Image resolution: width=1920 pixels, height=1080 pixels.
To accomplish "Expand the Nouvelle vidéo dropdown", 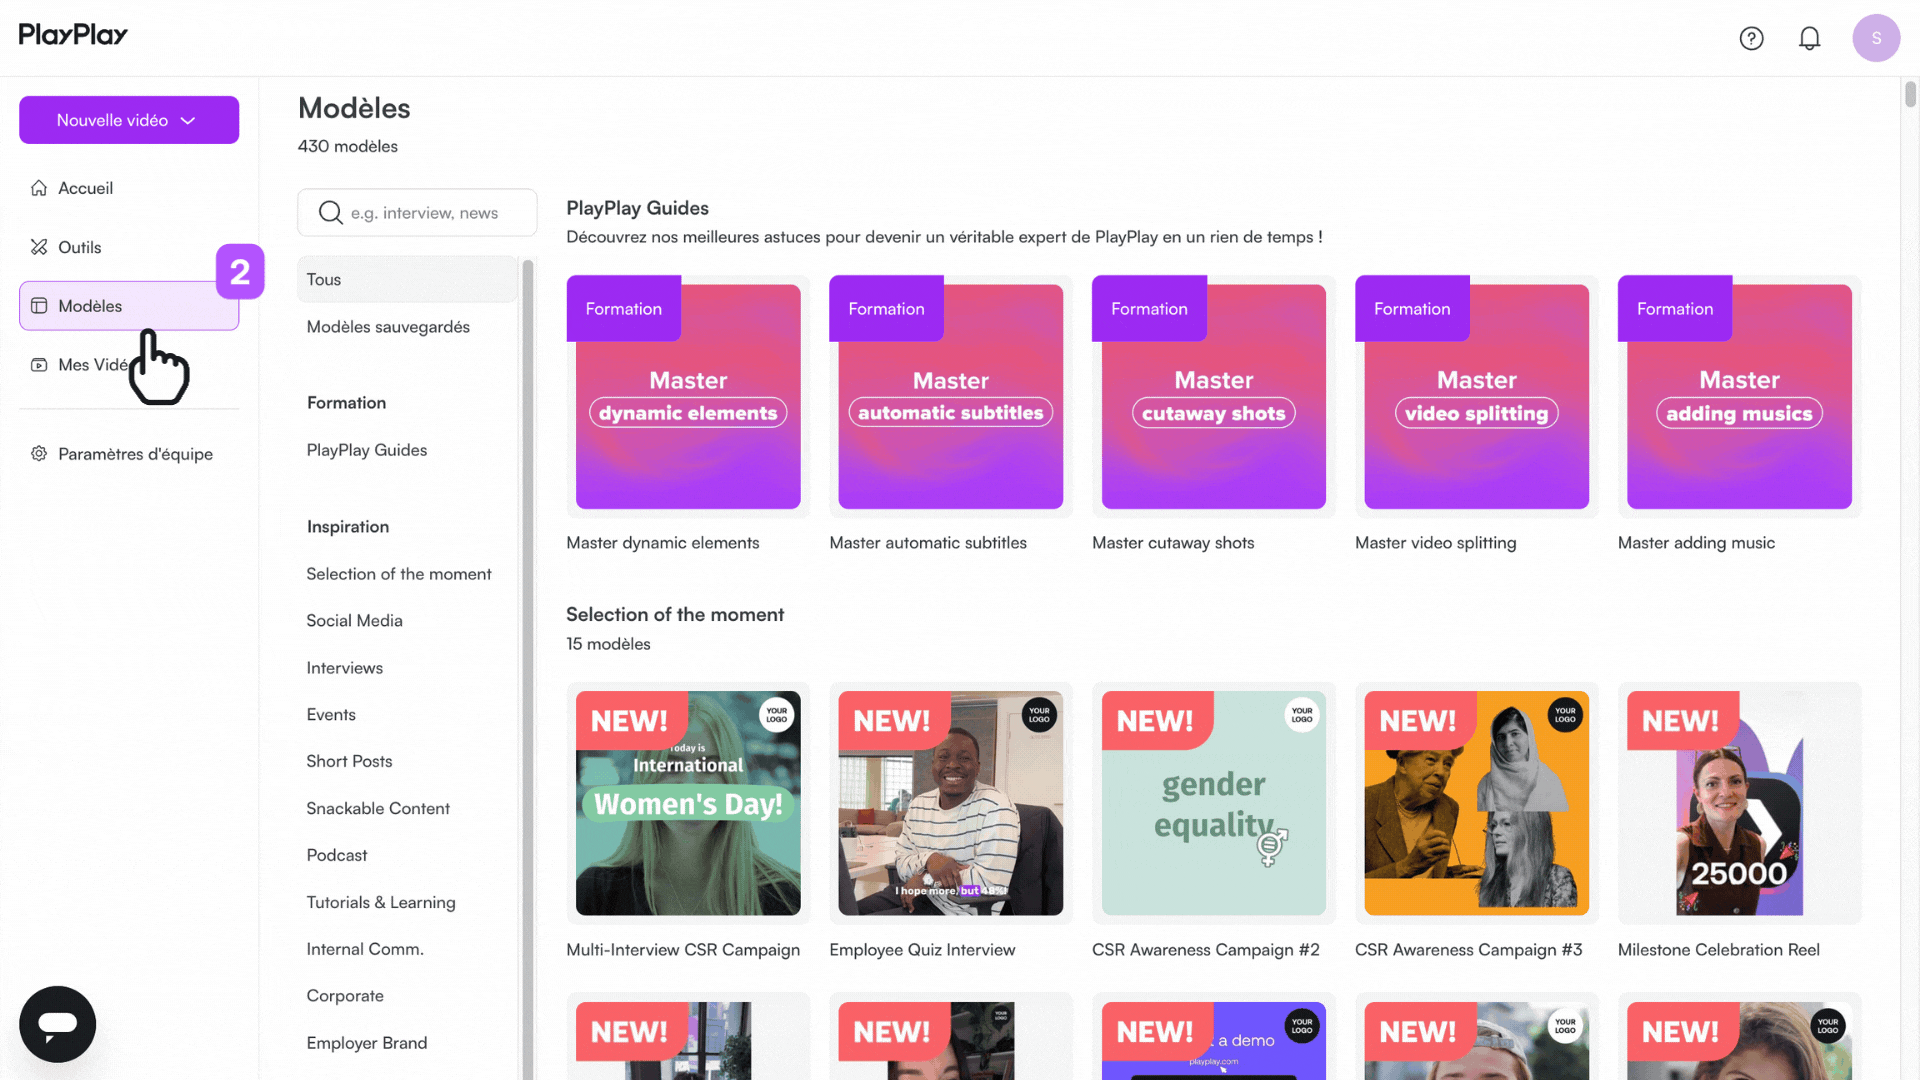I will (129, 120).
